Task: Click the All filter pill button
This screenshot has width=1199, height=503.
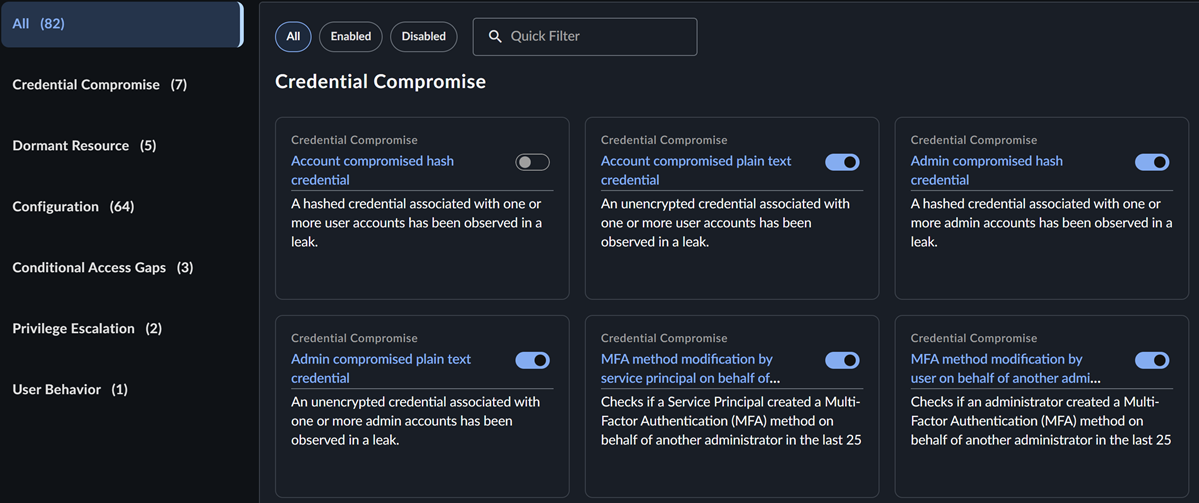Action: click(x=293, y=37)
